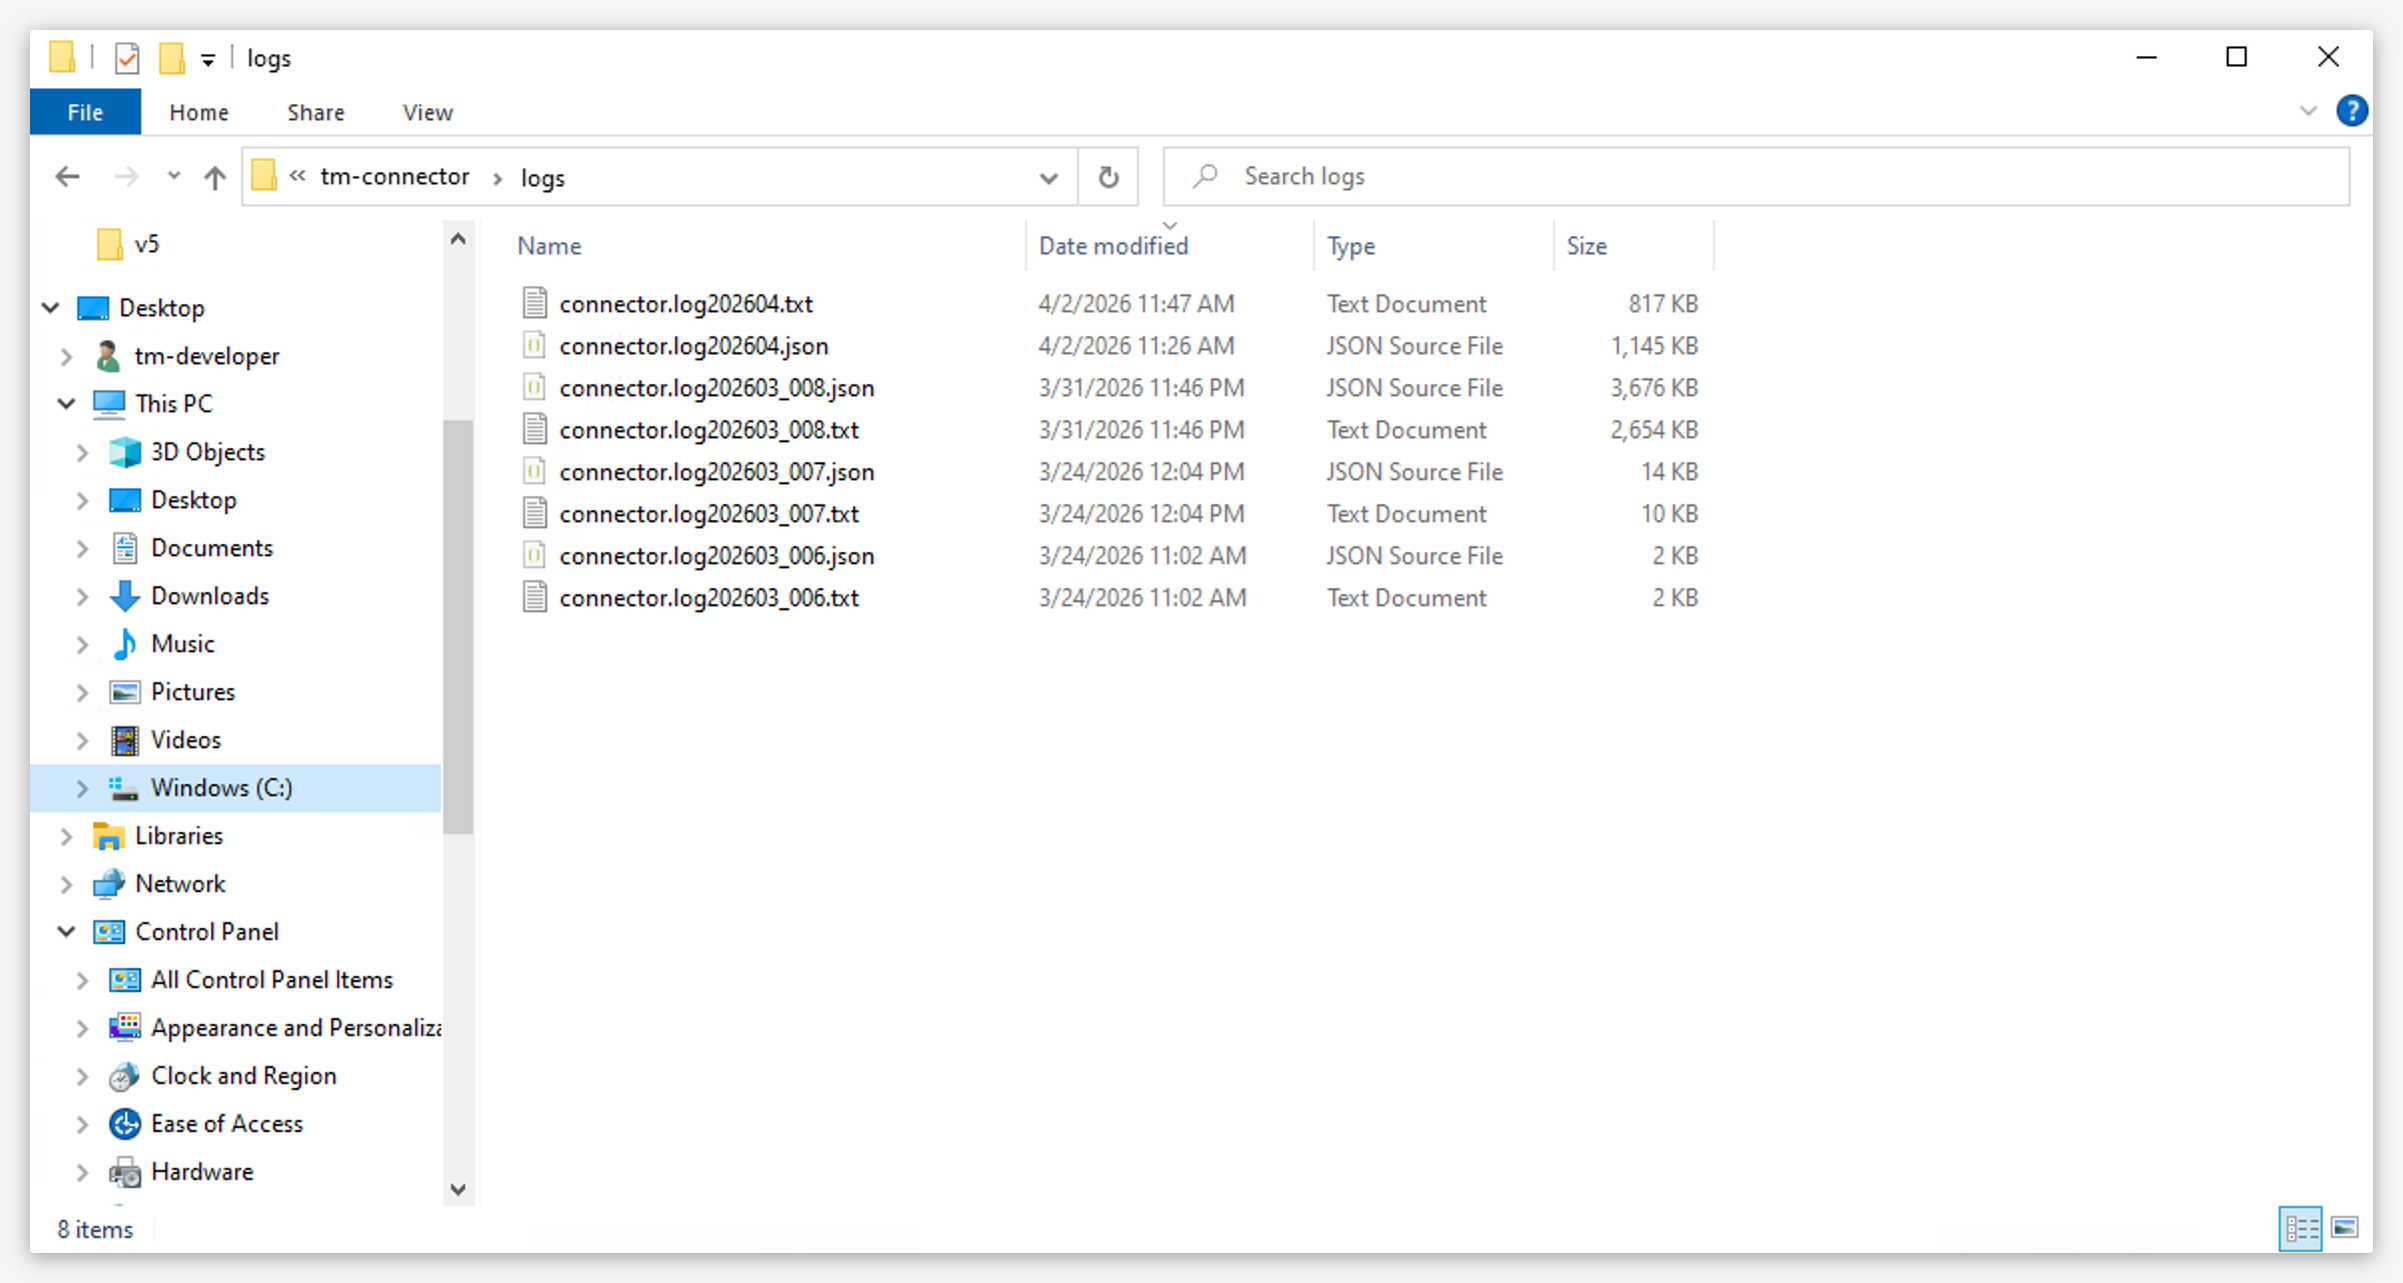Open Help via the question mark icon
2403x1283 pixels.
(2352, 111)
